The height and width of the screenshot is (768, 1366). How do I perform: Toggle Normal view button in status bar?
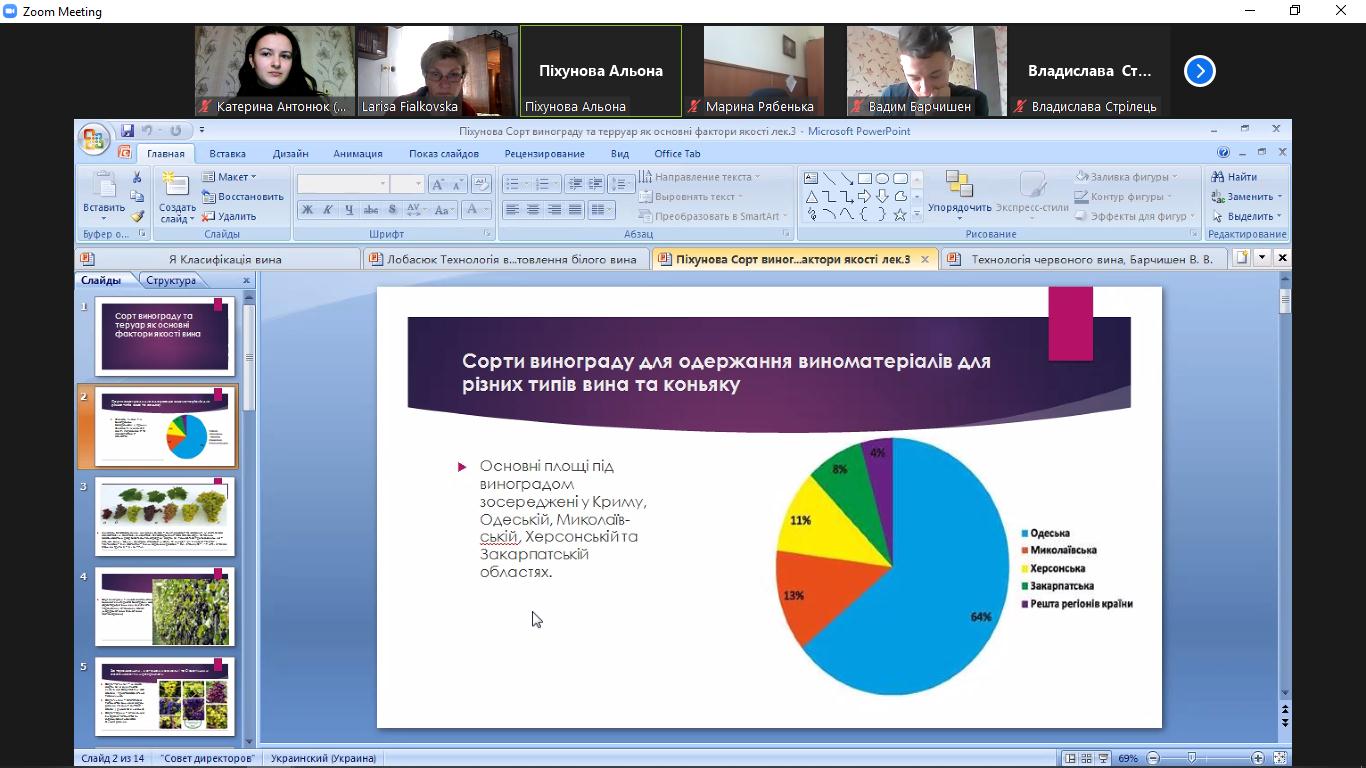1070,758
